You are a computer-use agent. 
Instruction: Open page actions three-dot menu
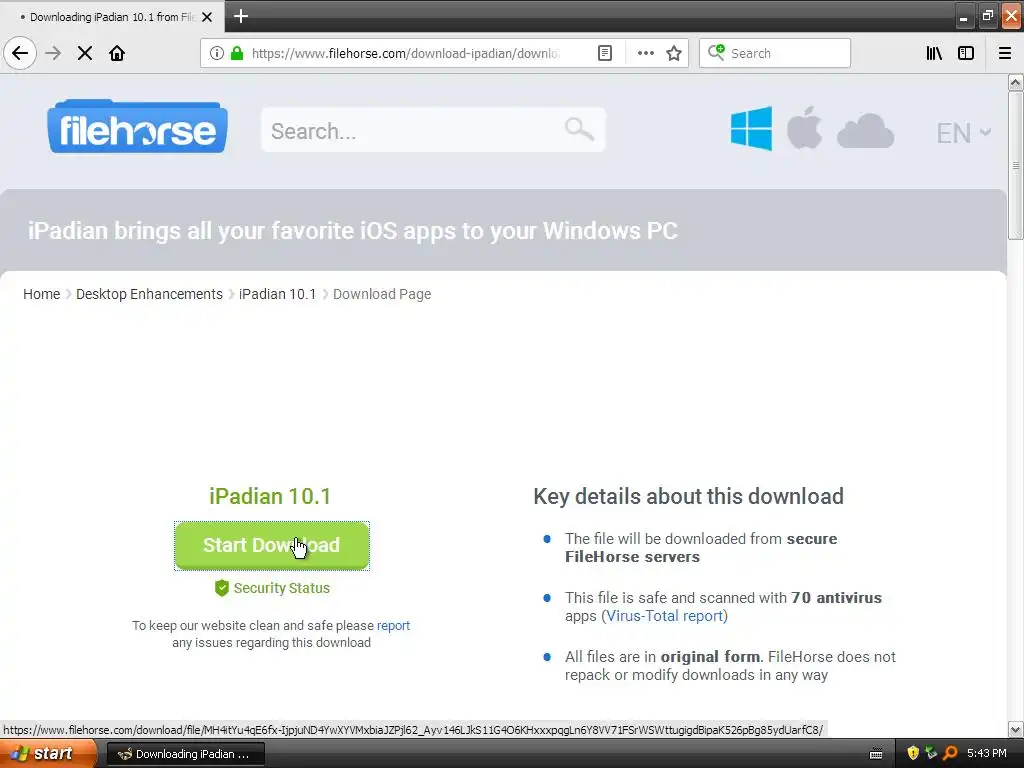(645, 53)
